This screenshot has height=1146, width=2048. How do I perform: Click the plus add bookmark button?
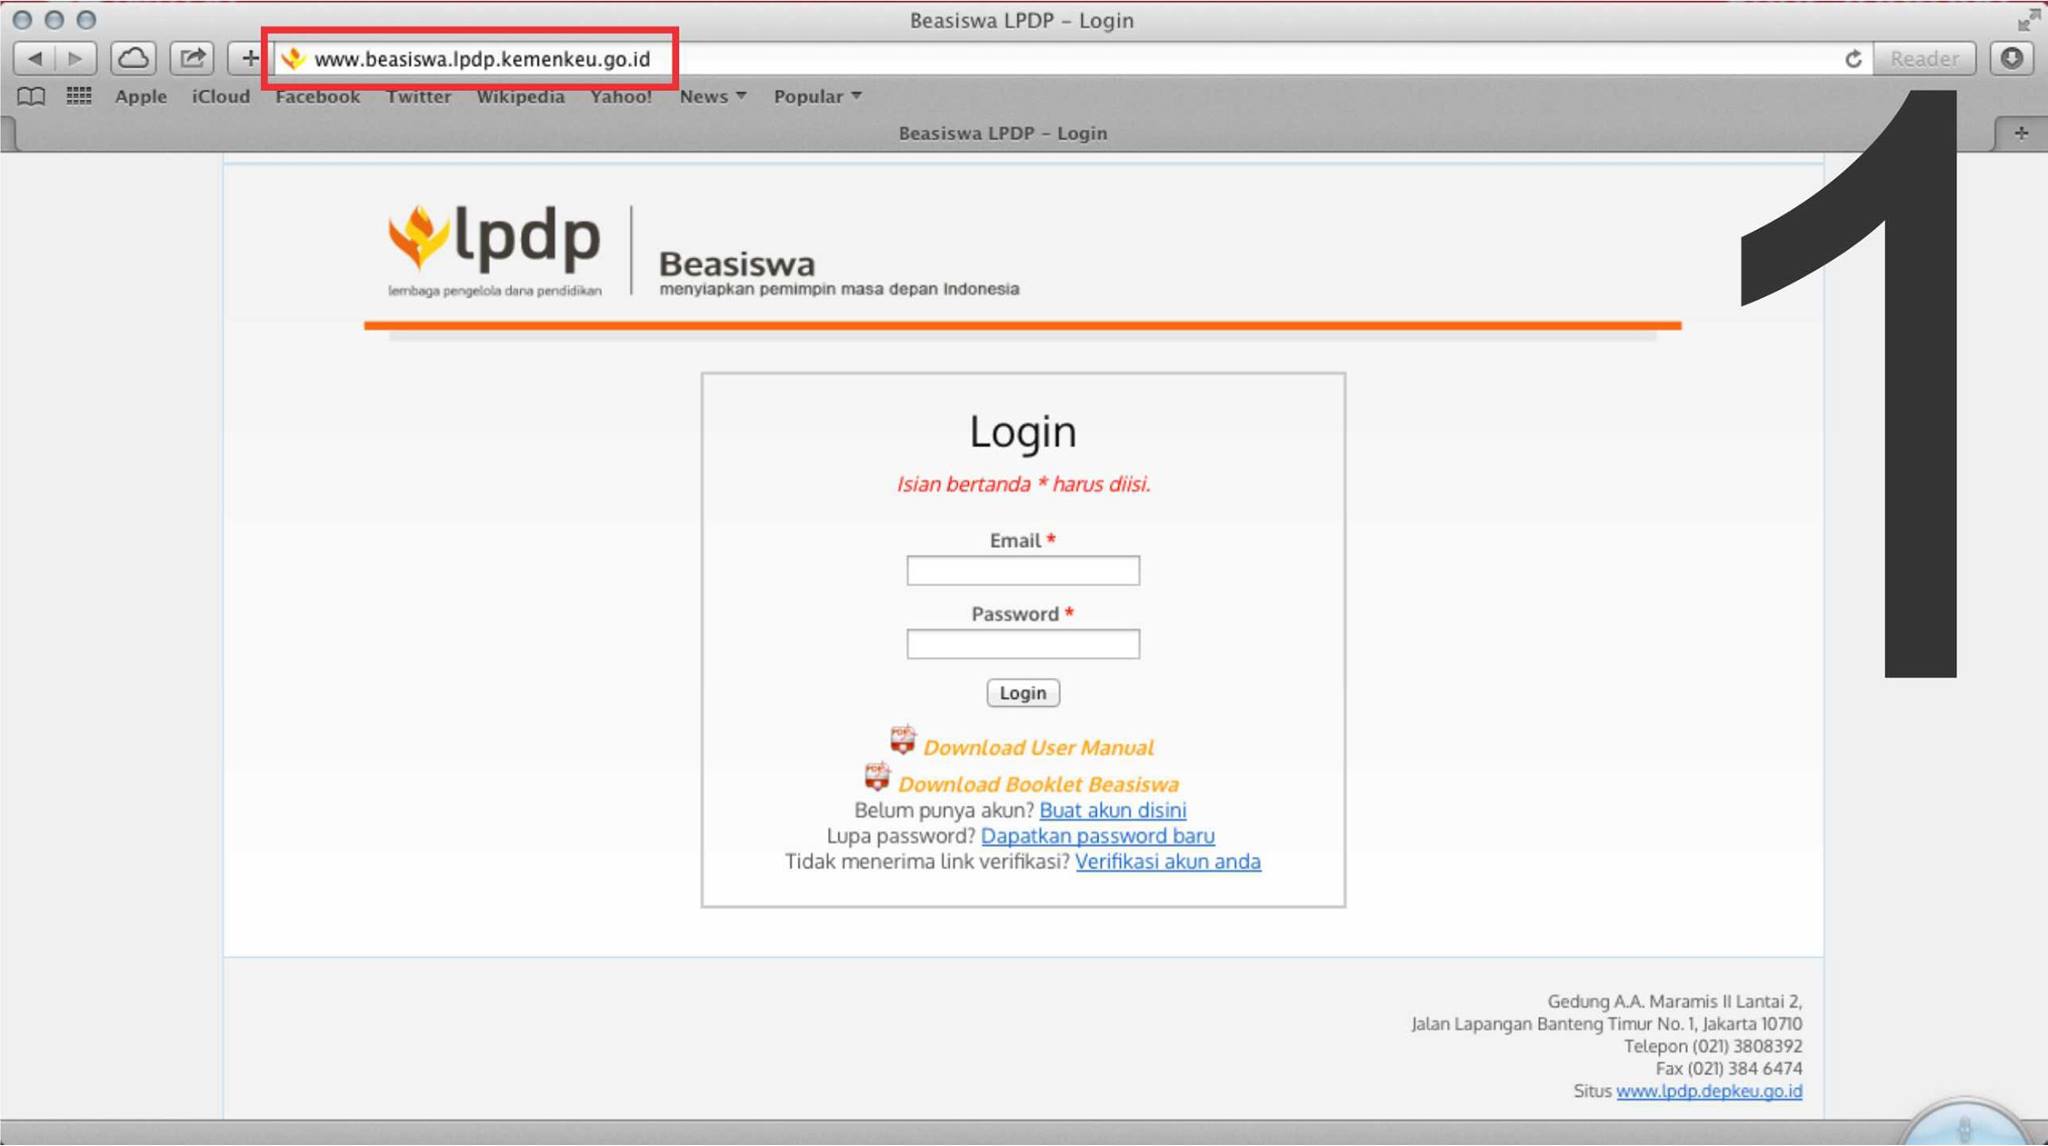pyautogui.click(x=249, y=58)
